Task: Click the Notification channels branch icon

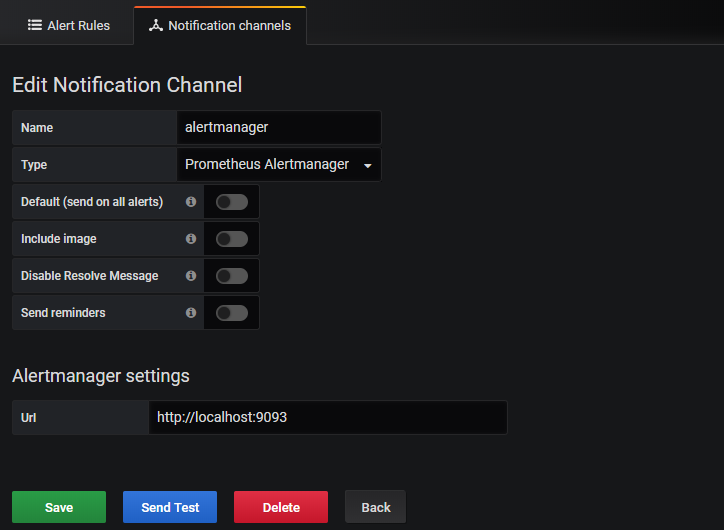Action: [x=156, y=25]
